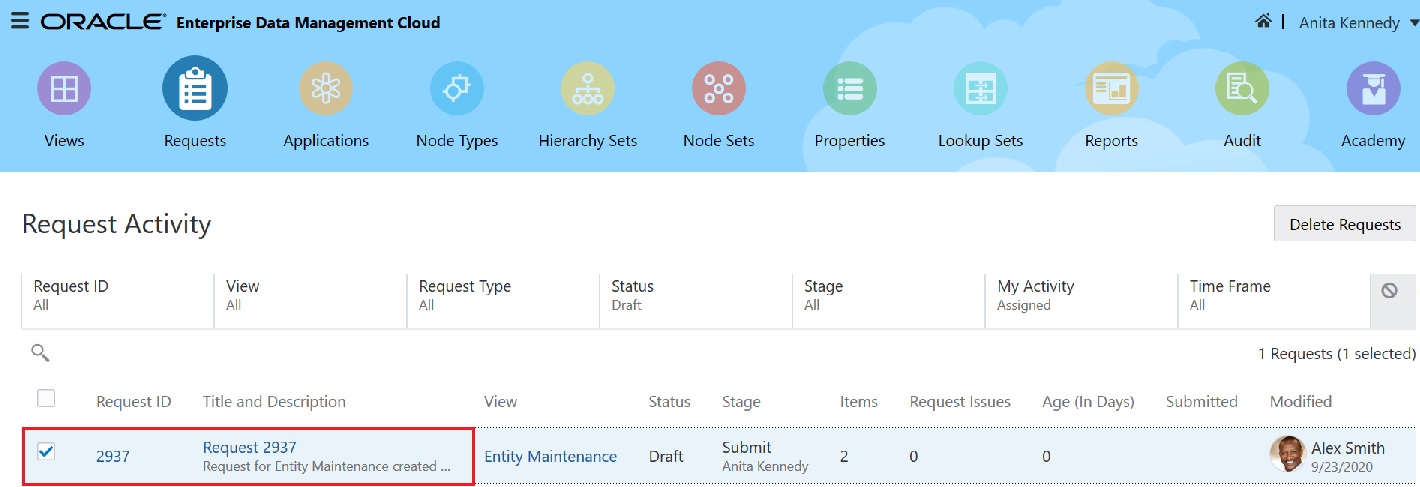This screenshot has width=1420, height=487.
Task: Click the Academy label
Action: pyautogui.click(x=1373, y=141)
